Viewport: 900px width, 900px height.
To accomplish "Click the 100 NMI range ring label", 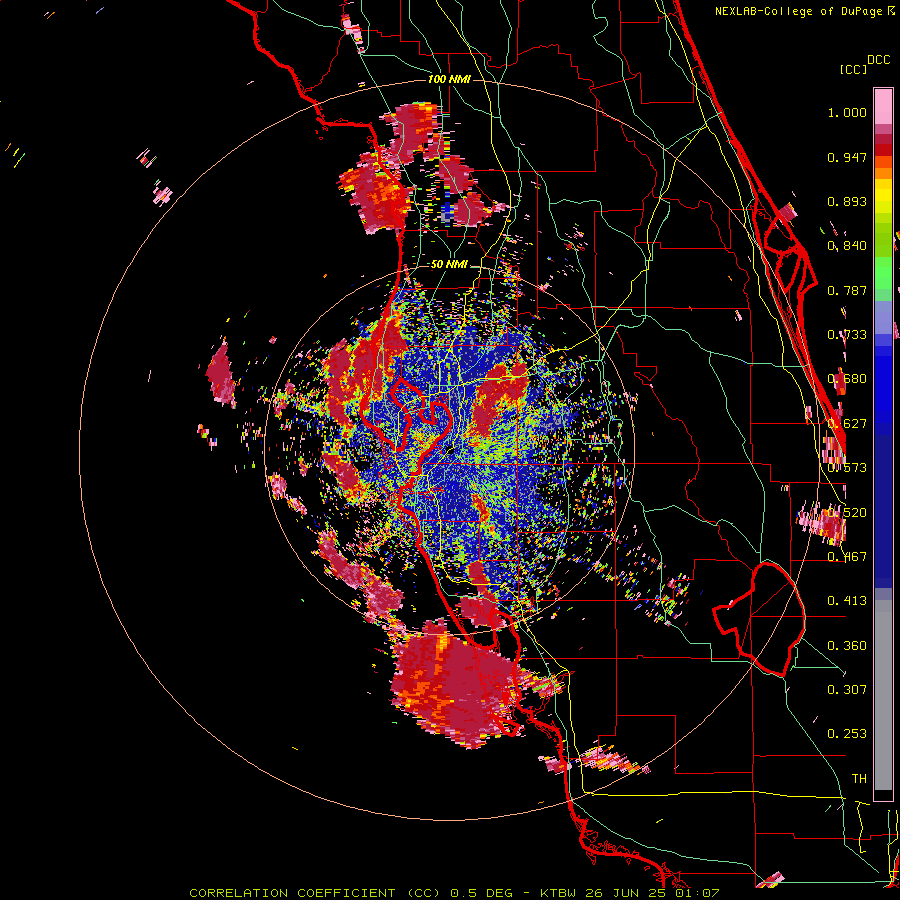I will click(x=449, y=79).
